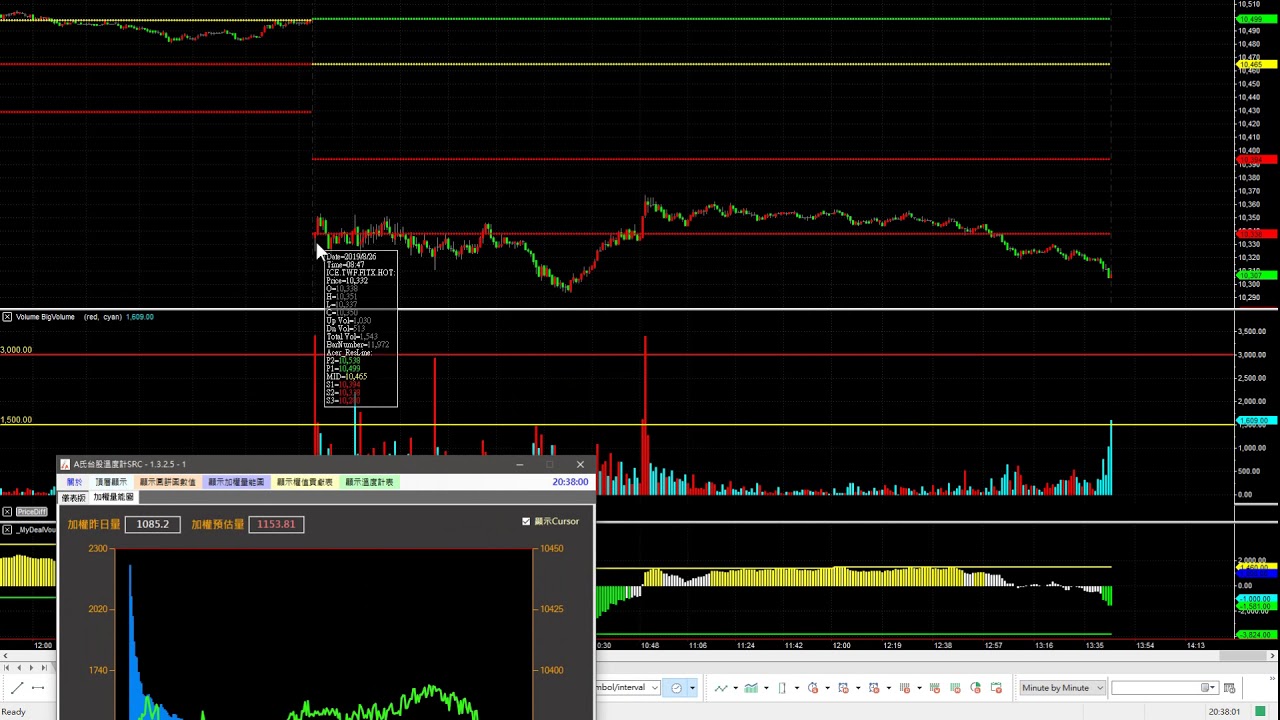Click the gear with red mark icon, first

click(x=813, y=688)
